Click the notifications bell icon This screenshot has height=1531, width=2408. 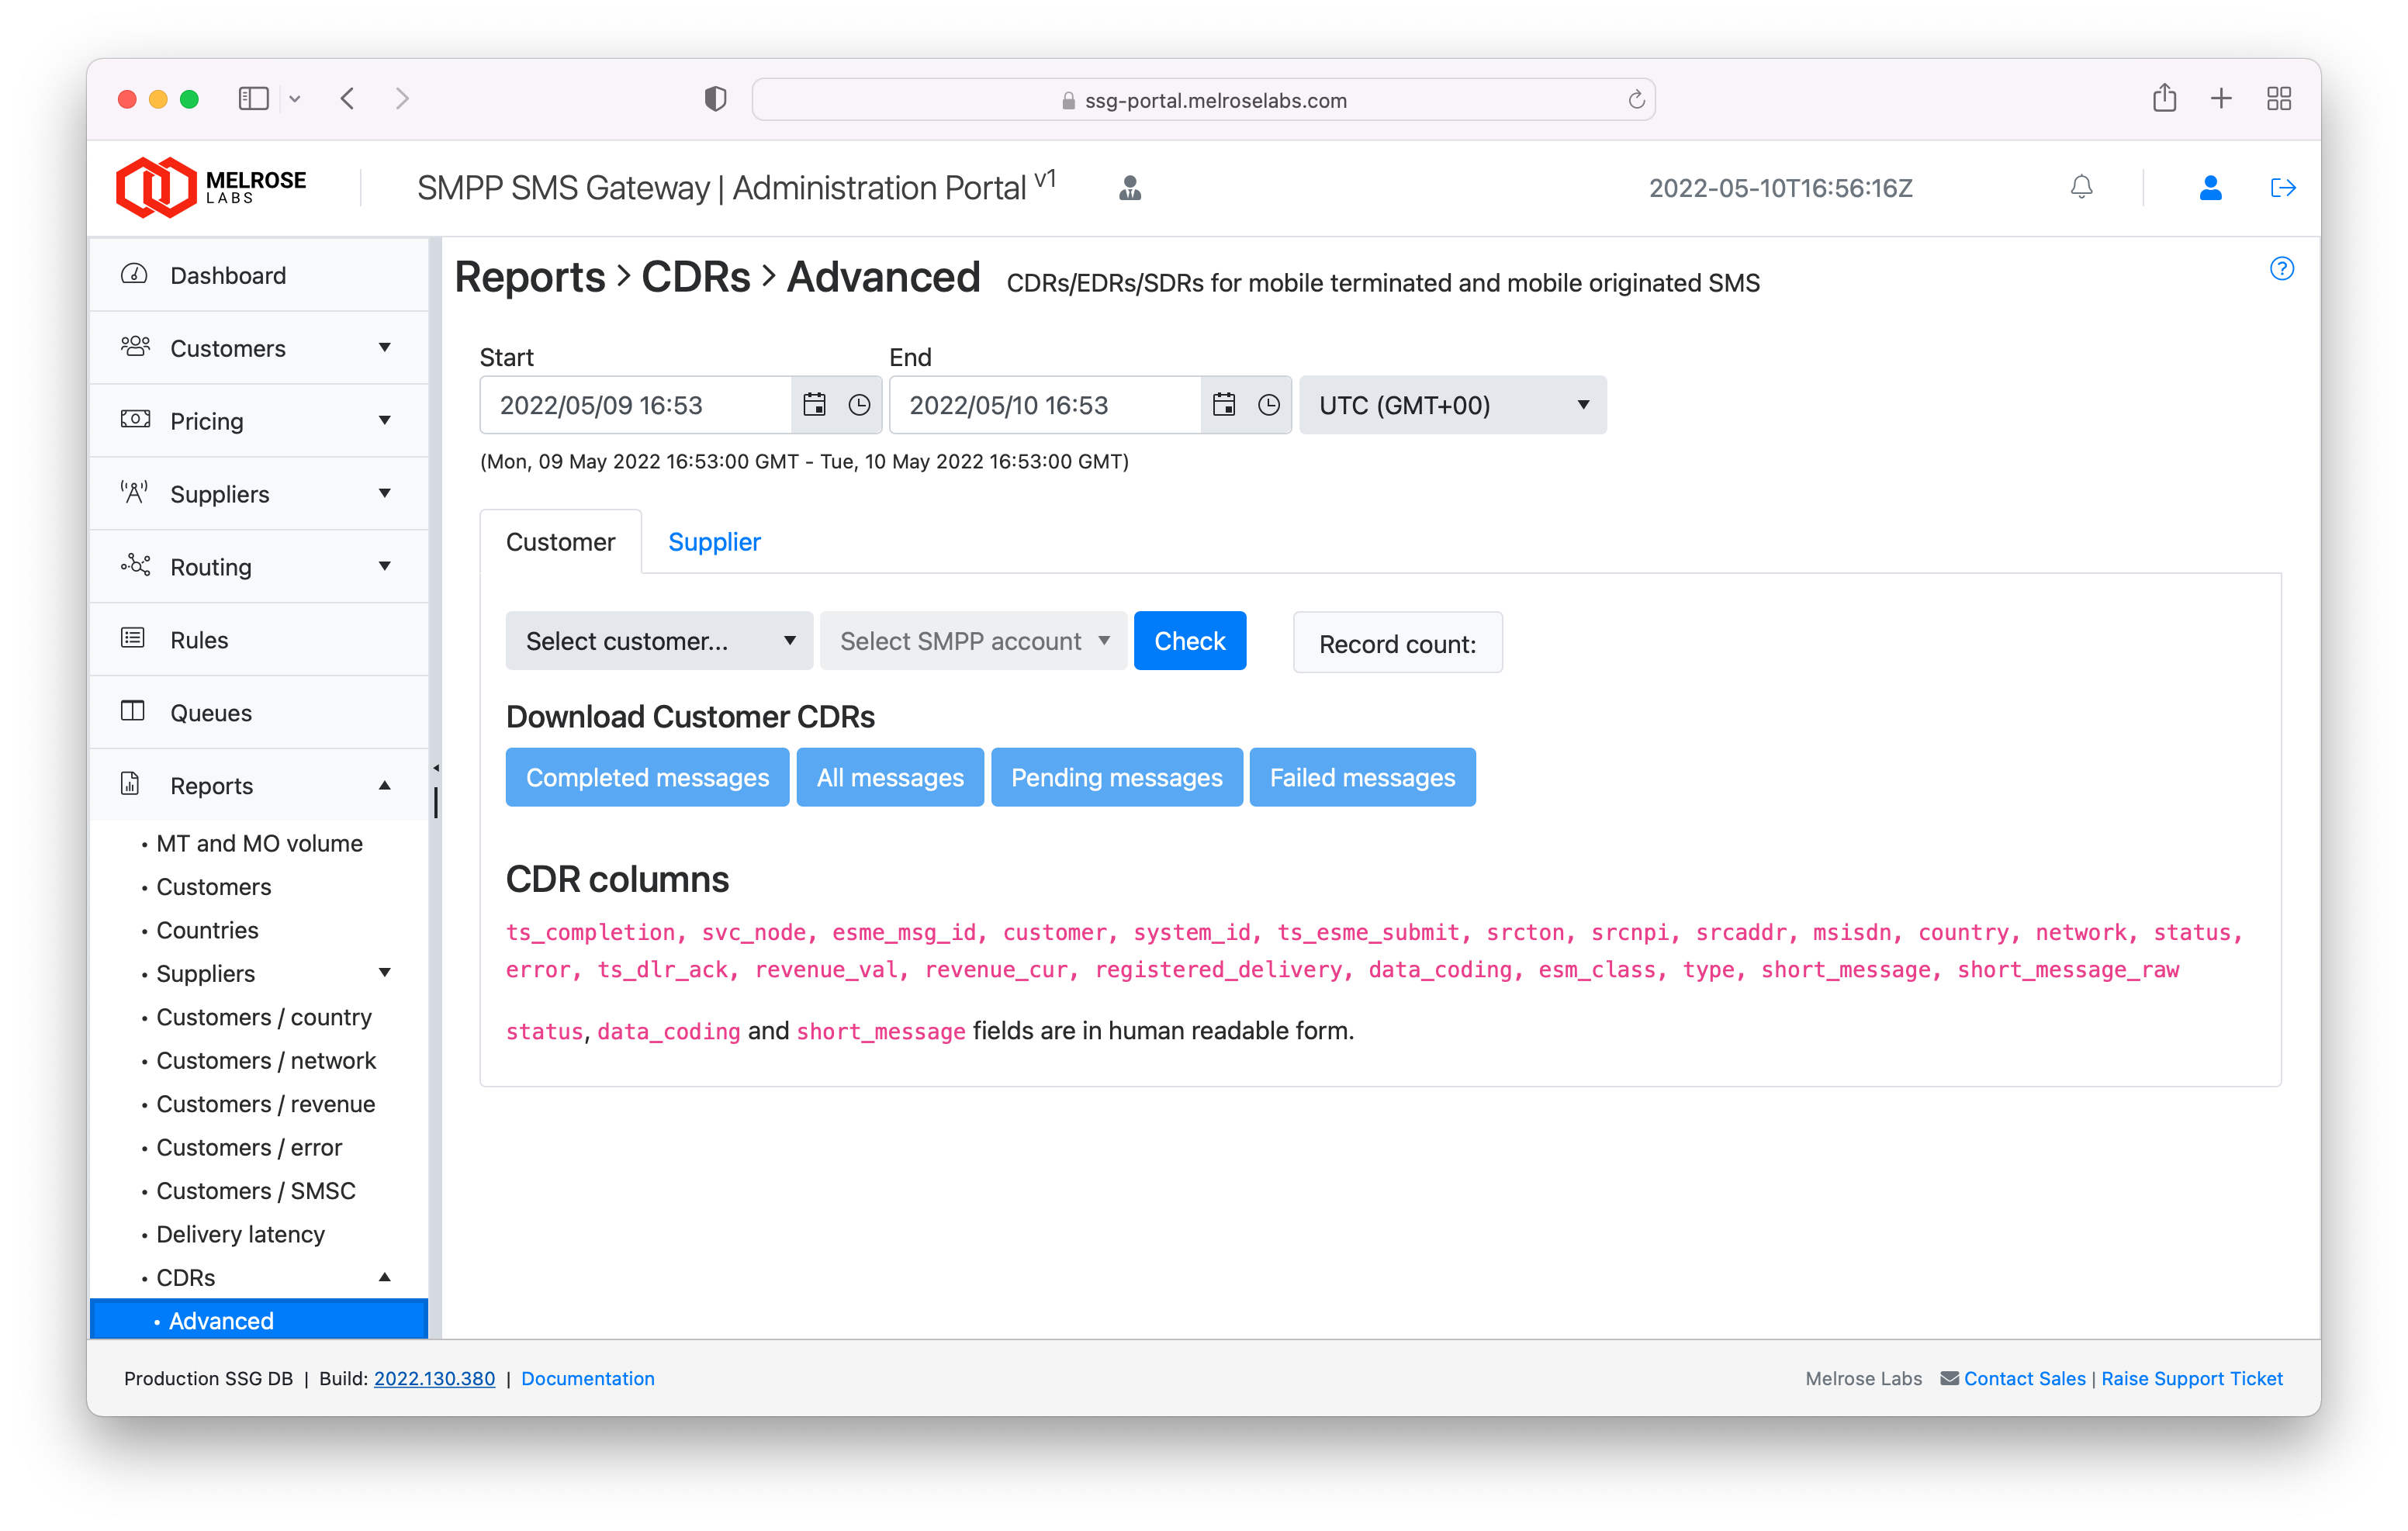tap(2081, 187)
